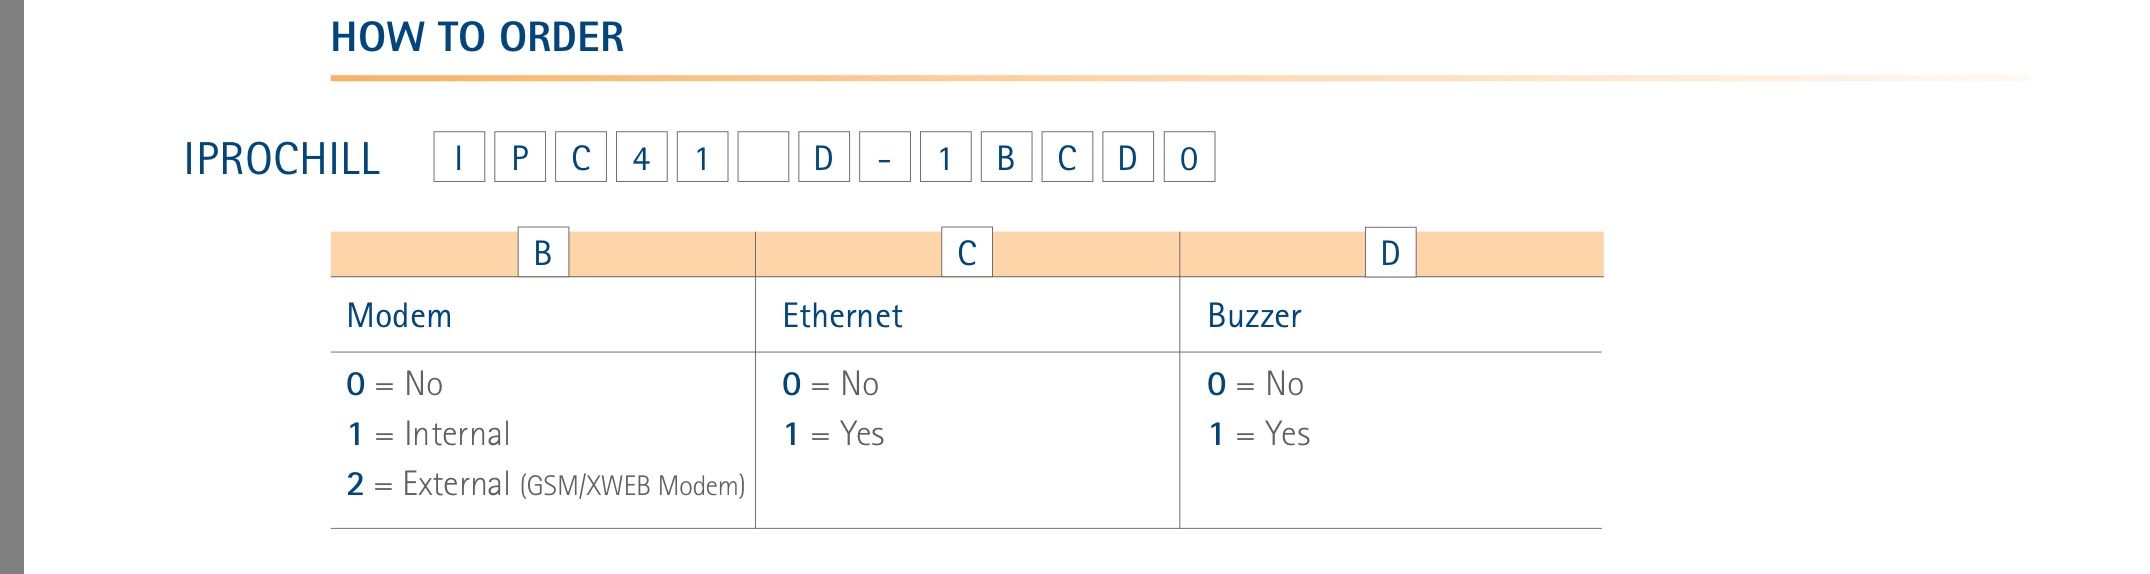Click the D column header tag

pyautogui.click(x=1391, y=252)
